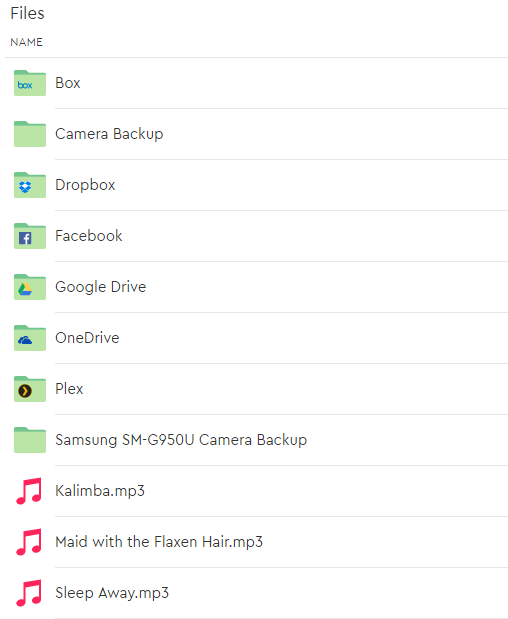508x619 pixels.
Task: Open the OneDrive folder icon
Action: (x=30, y=338)
